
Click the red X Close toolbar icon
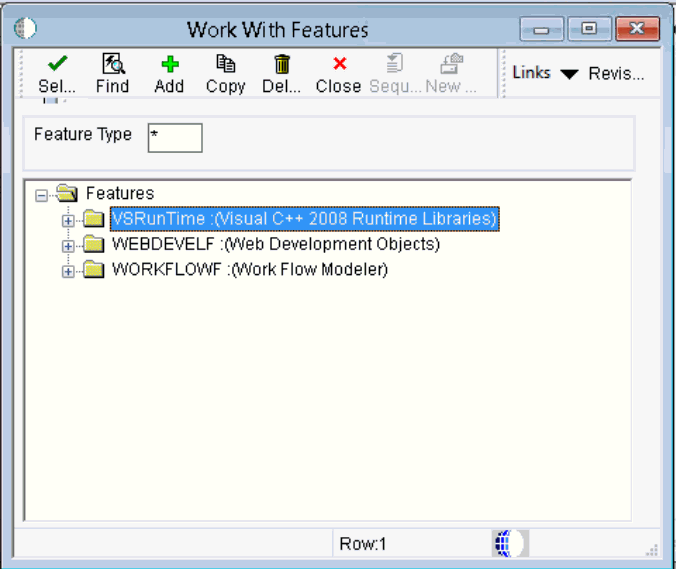[x=340, y=64]
